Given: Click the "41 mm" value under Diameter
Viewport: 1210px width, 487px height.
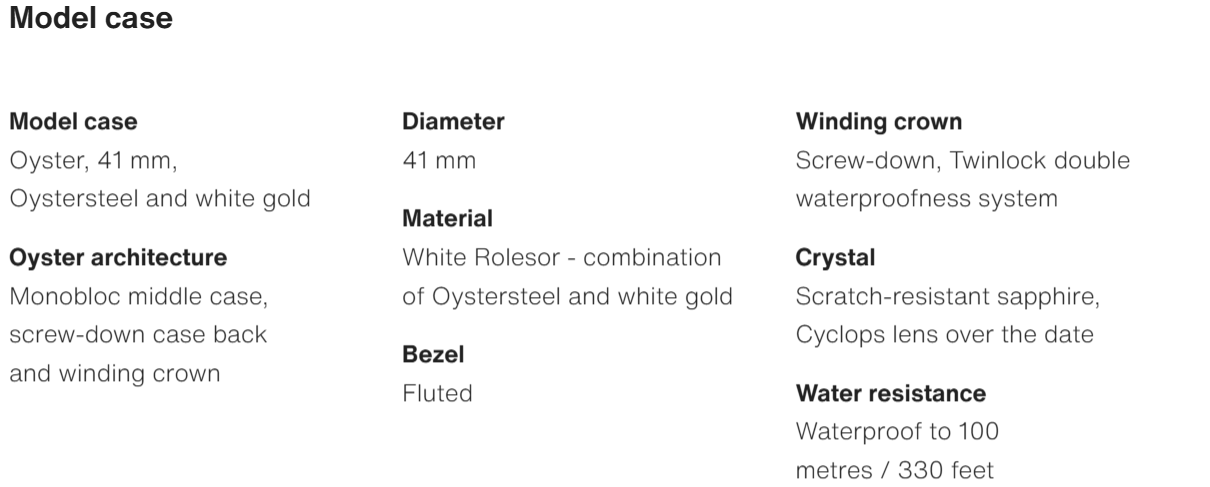Looking at the screenshot, I should tap(438, 160).
